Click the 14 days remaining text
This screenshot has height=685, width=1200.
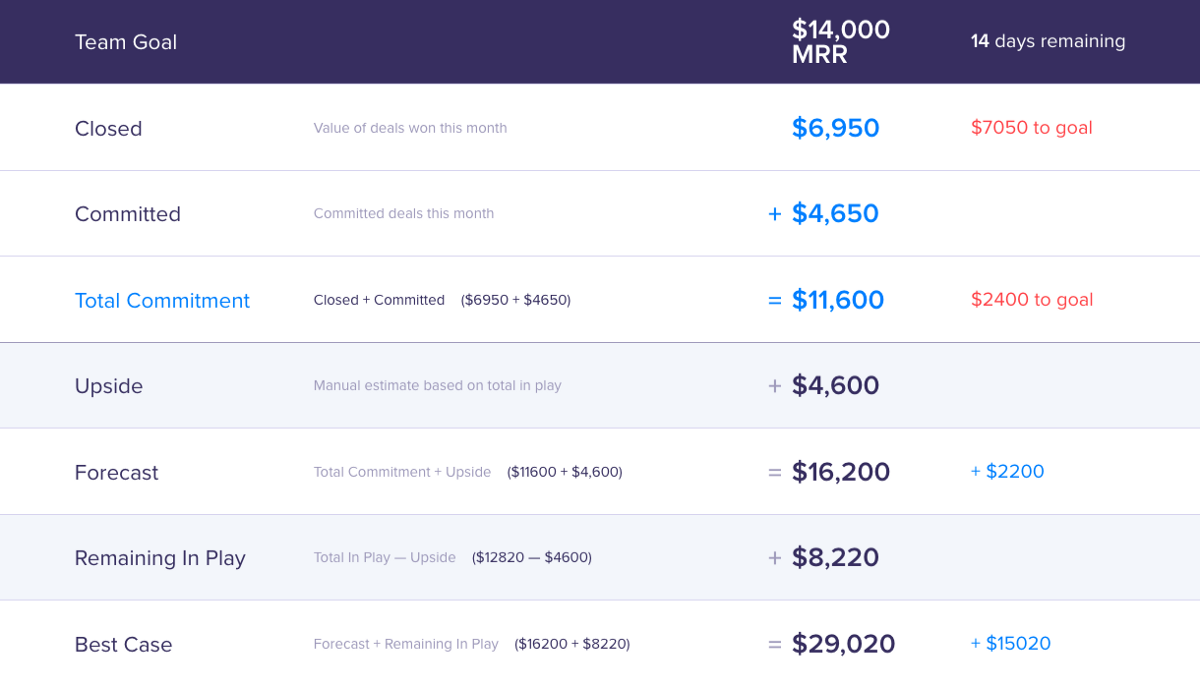coord(1048,41)
